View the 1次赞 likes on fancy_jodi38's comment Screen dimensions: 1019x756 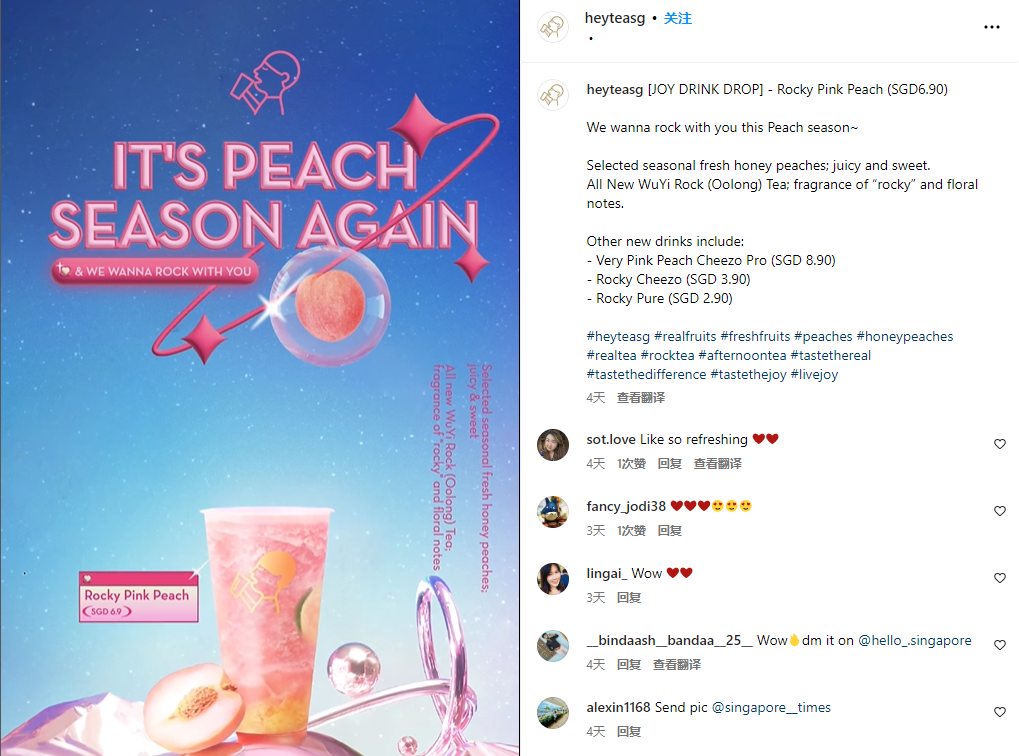click(x=631, y=530)
